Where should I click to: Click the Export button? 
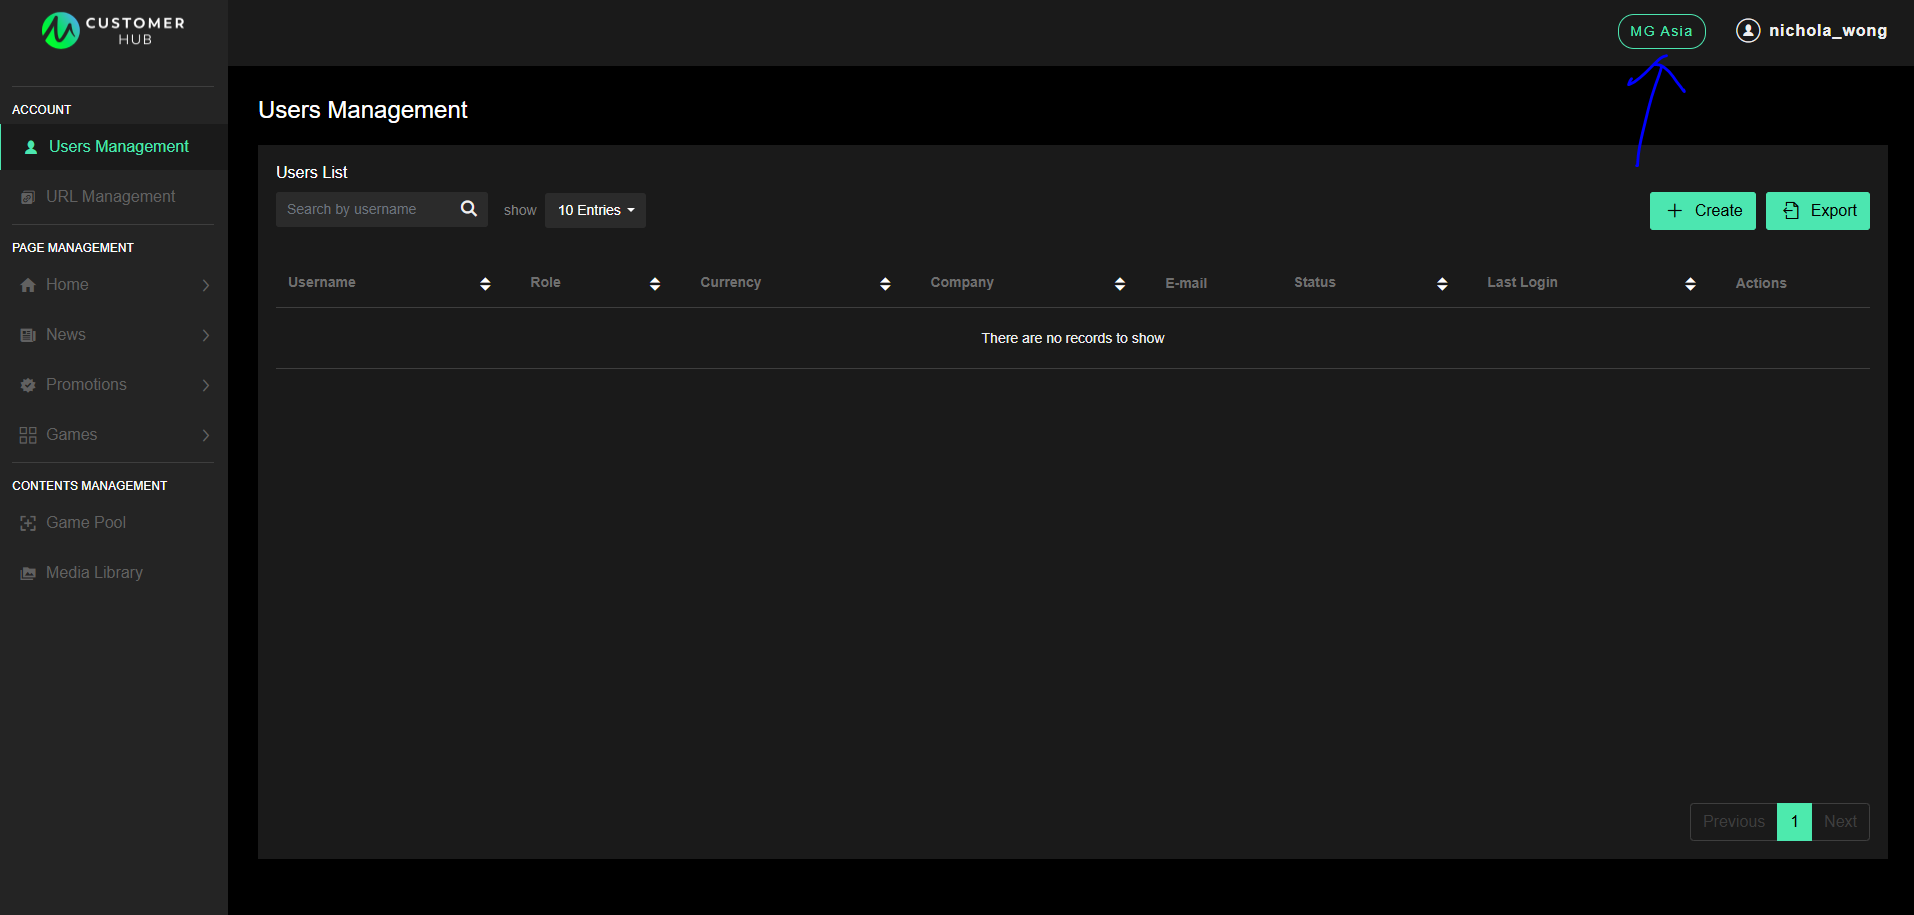pos(1817,211)
